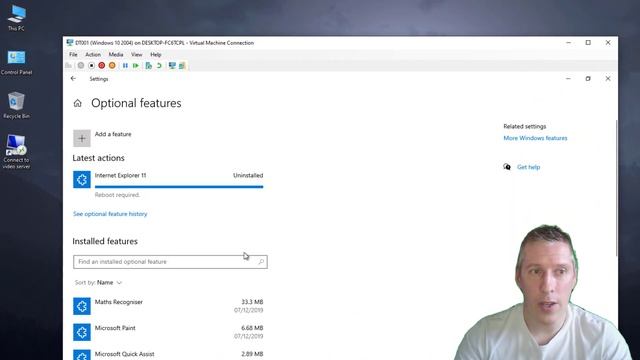Open the Recycle Bin desktop icon
The image size is (640, 360).
click(16, 105)
